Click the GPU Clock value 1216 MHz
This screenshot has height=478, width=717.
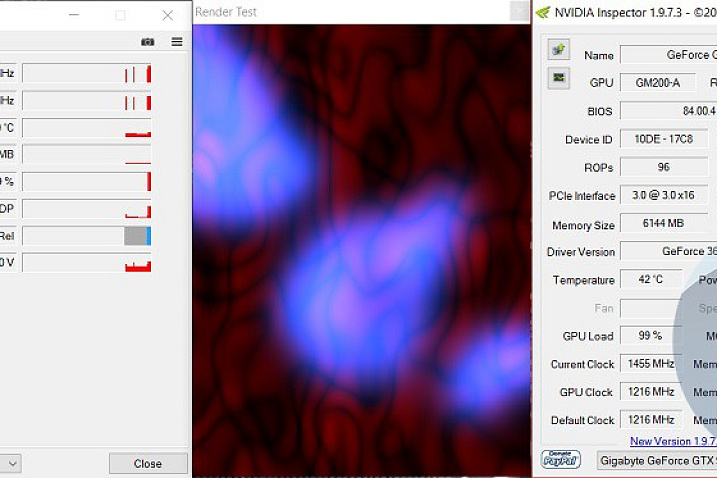651,392
